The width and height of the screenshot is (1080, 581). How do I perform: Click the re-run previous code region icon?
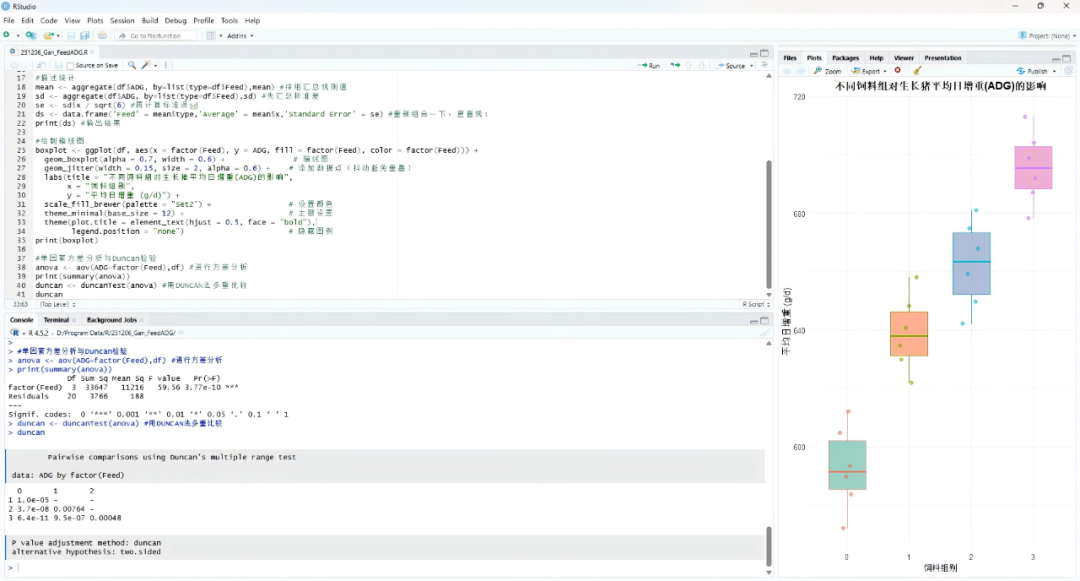click(675, 65)
